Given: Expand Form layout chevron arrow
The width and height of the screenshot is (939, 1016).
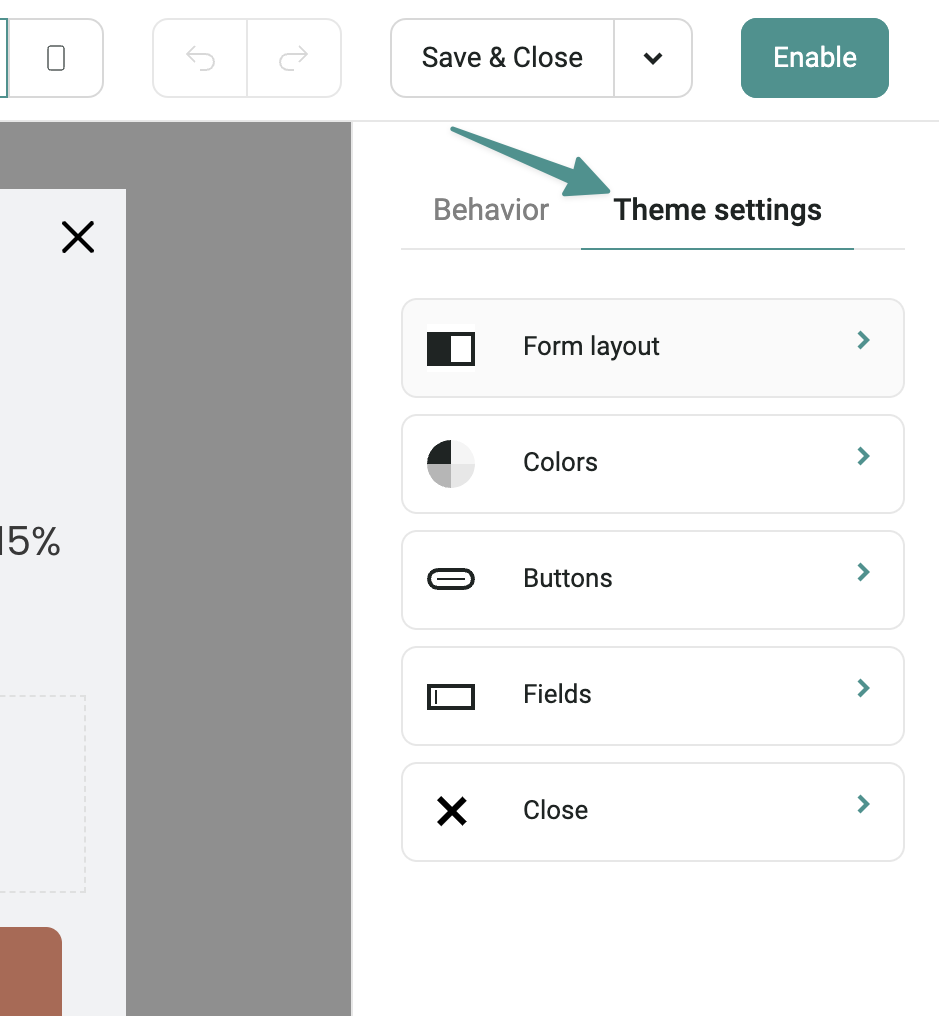Looking at the screenshot, I should (863, 340).
